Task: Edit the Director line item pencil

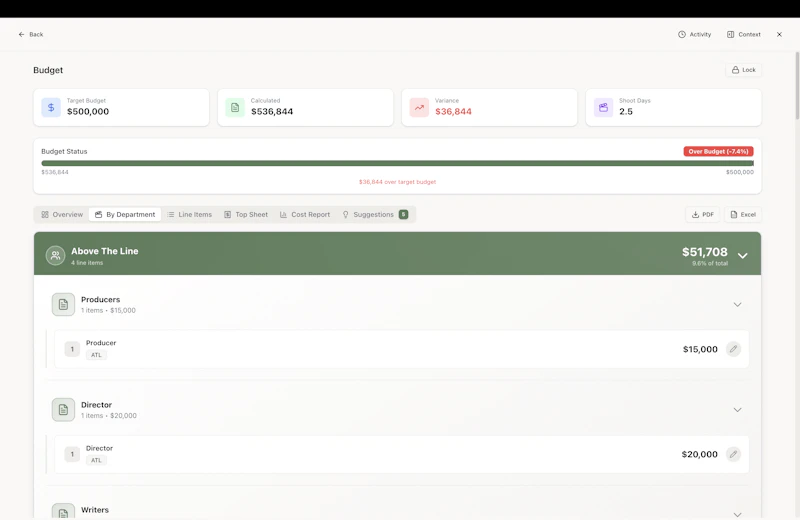Action: point(733,454)
